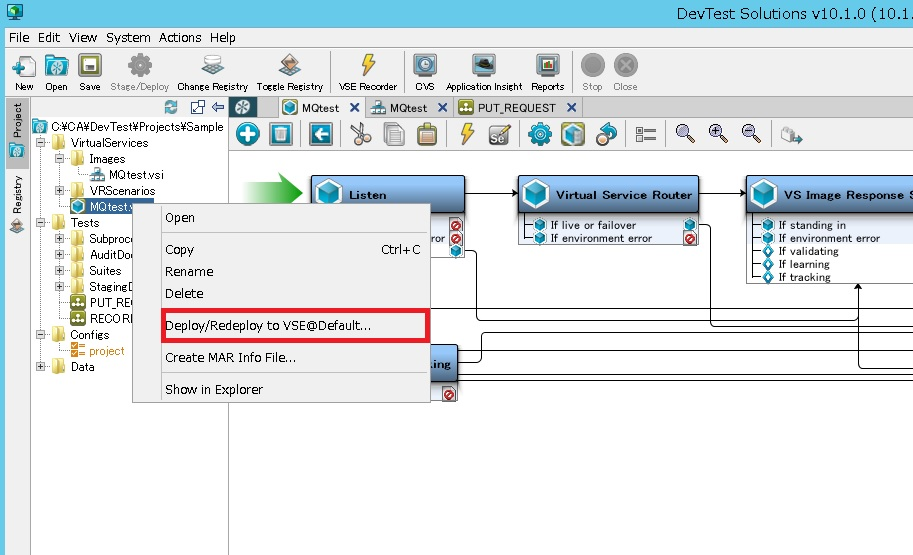Click the blue plus add-step icon
This screenshot has height=555, width=913.
pos(248,134)
